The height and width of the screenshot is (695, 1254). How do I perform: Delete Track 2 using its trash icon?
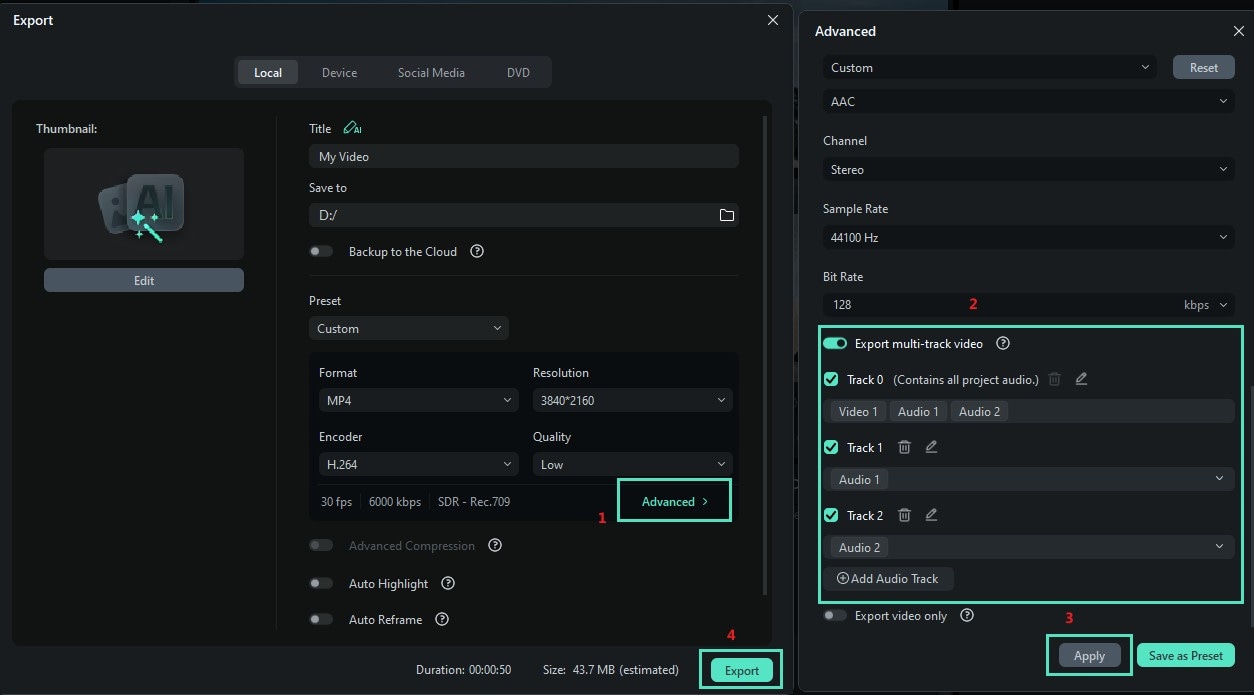click(x=904, y=515)
